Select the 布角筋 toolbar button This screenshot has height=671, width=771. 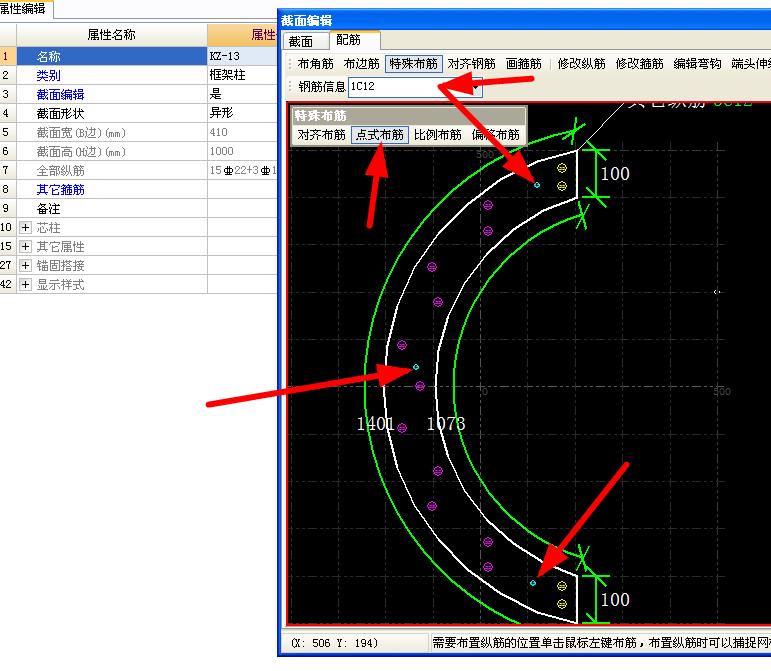(315, 64)
